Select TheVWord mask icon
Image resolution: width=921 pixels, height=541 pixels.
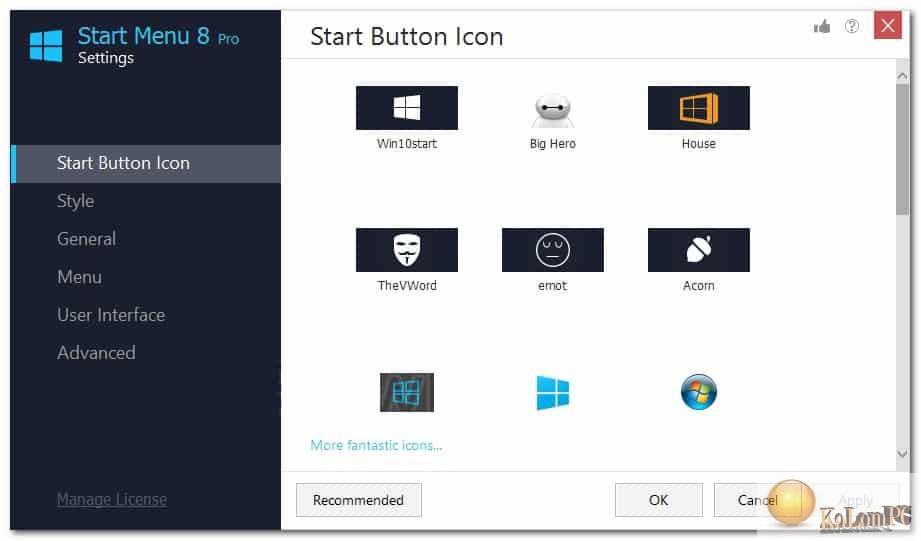tap(406, 250)
